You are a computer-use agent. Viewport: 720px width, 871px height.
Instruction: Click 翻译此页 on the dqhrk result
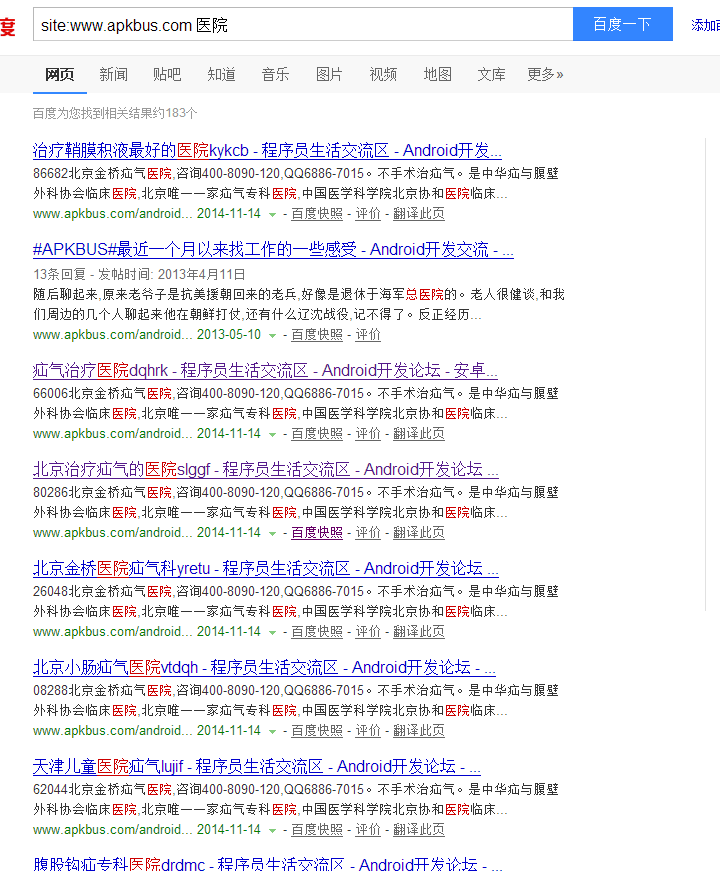(x=419, y=434)
